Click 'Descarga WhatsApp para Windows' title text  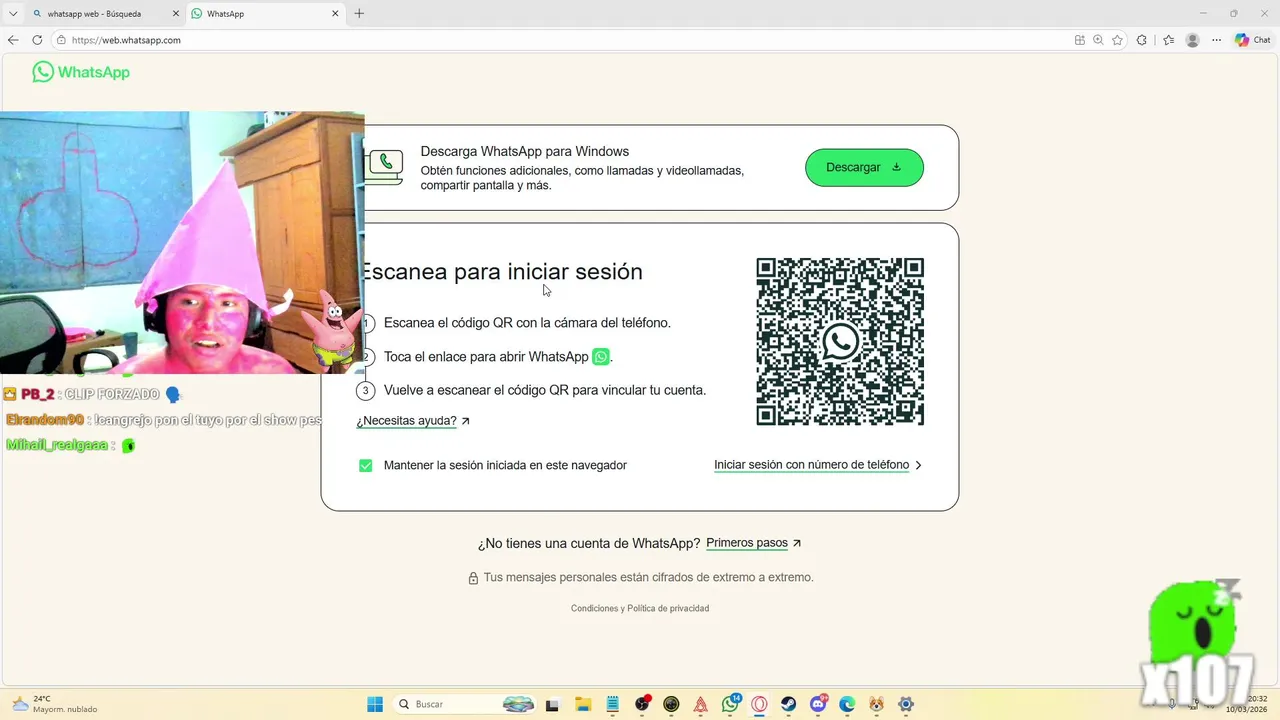click(525, 151)
